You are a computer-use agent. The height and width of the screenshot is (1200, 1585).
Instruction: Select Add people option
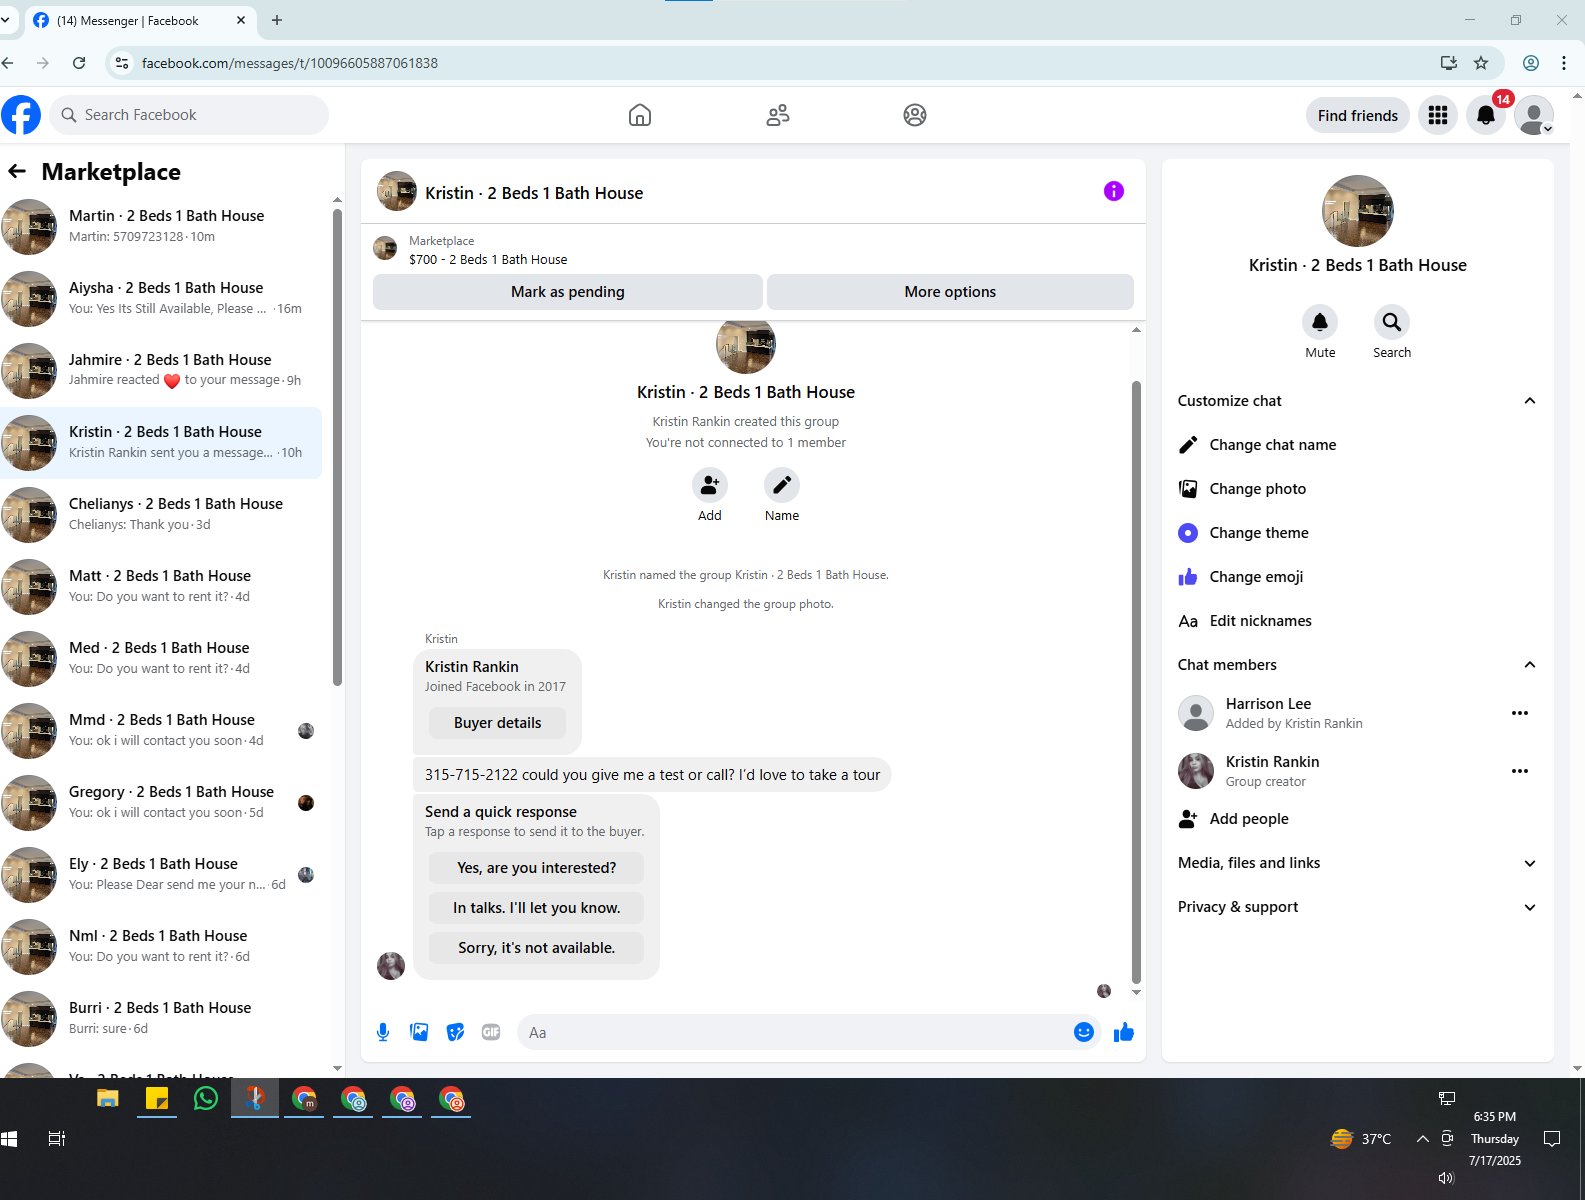pos(1358,819)
